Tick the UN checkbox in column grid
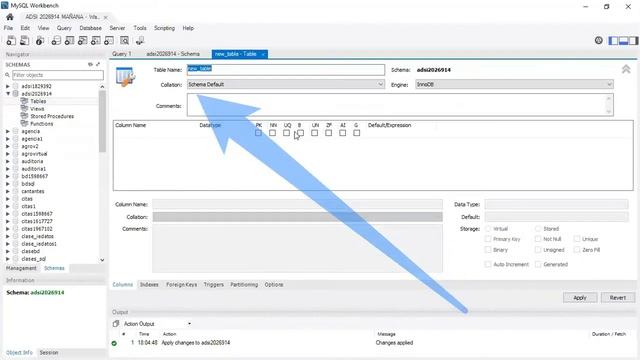Screen dimensions: 640x360 coord(315,133)
